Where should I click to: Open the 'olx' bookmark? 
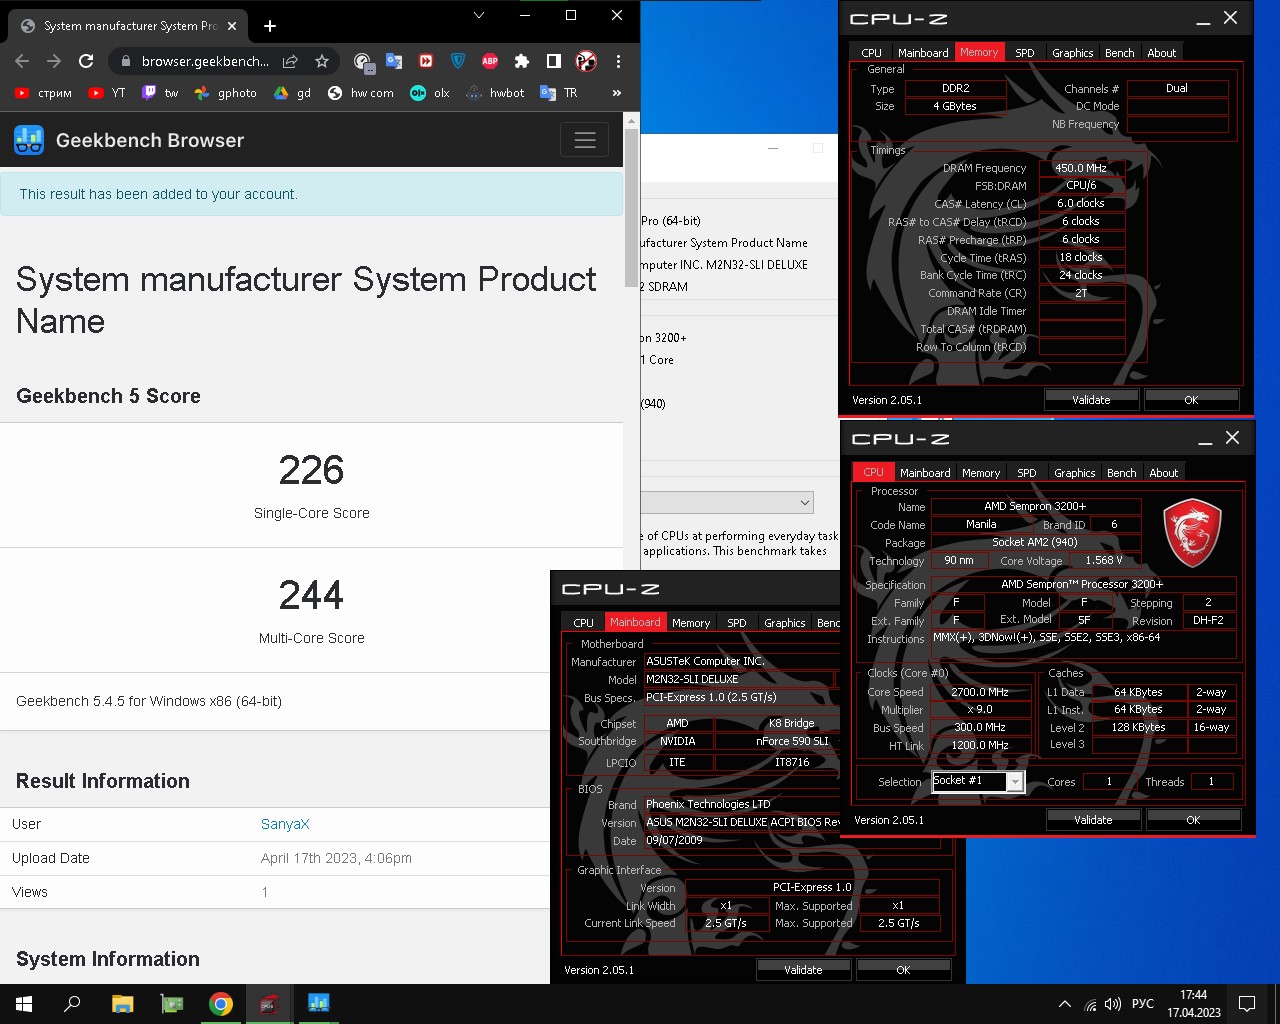[430, 93]
